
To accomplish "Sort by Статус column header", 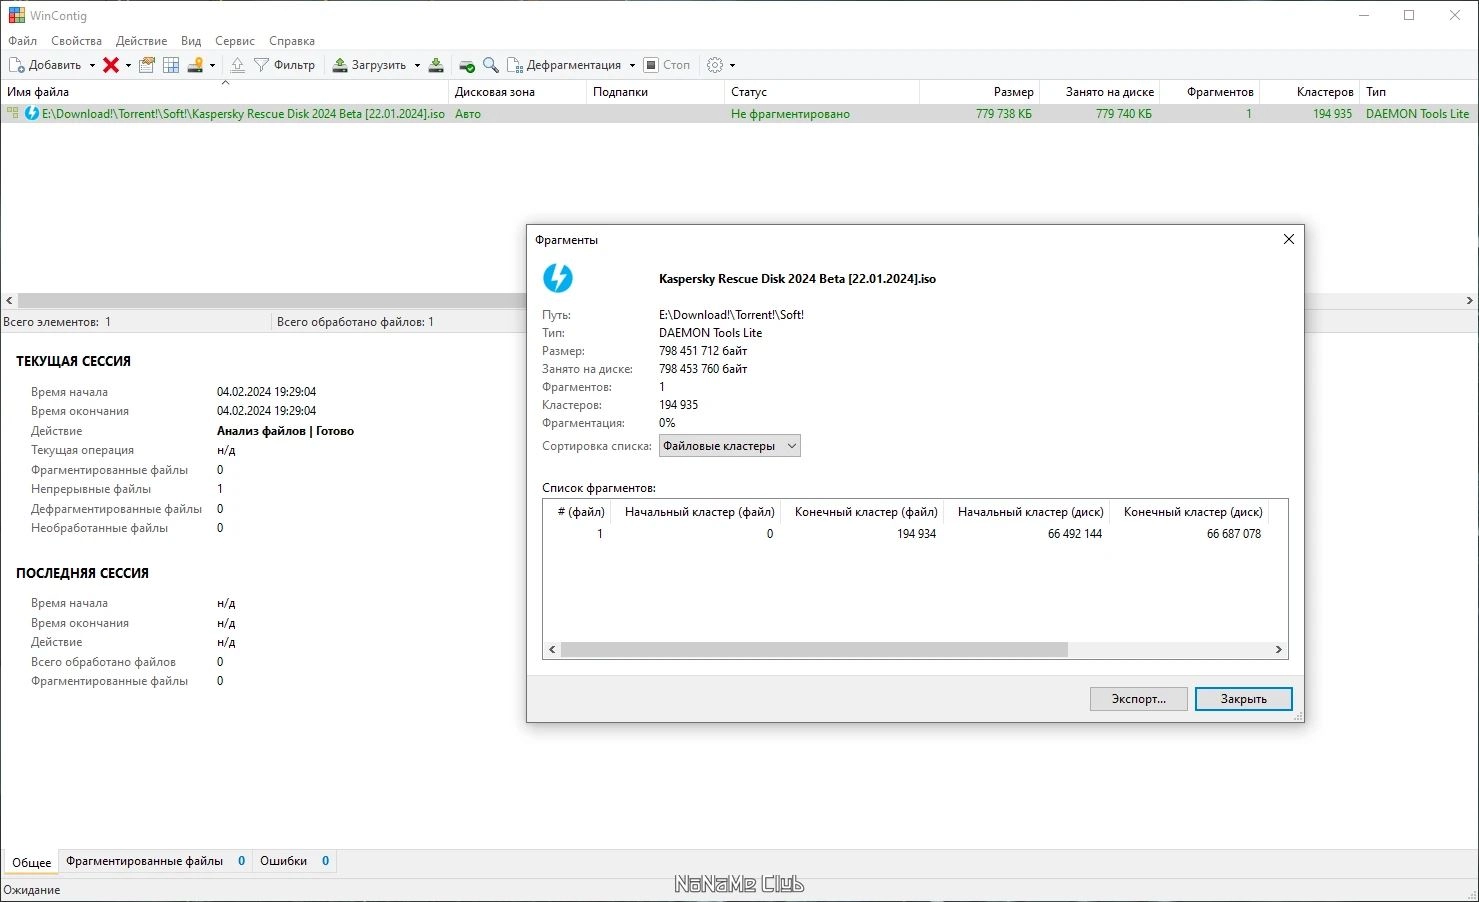I will (x=822, y=92).
